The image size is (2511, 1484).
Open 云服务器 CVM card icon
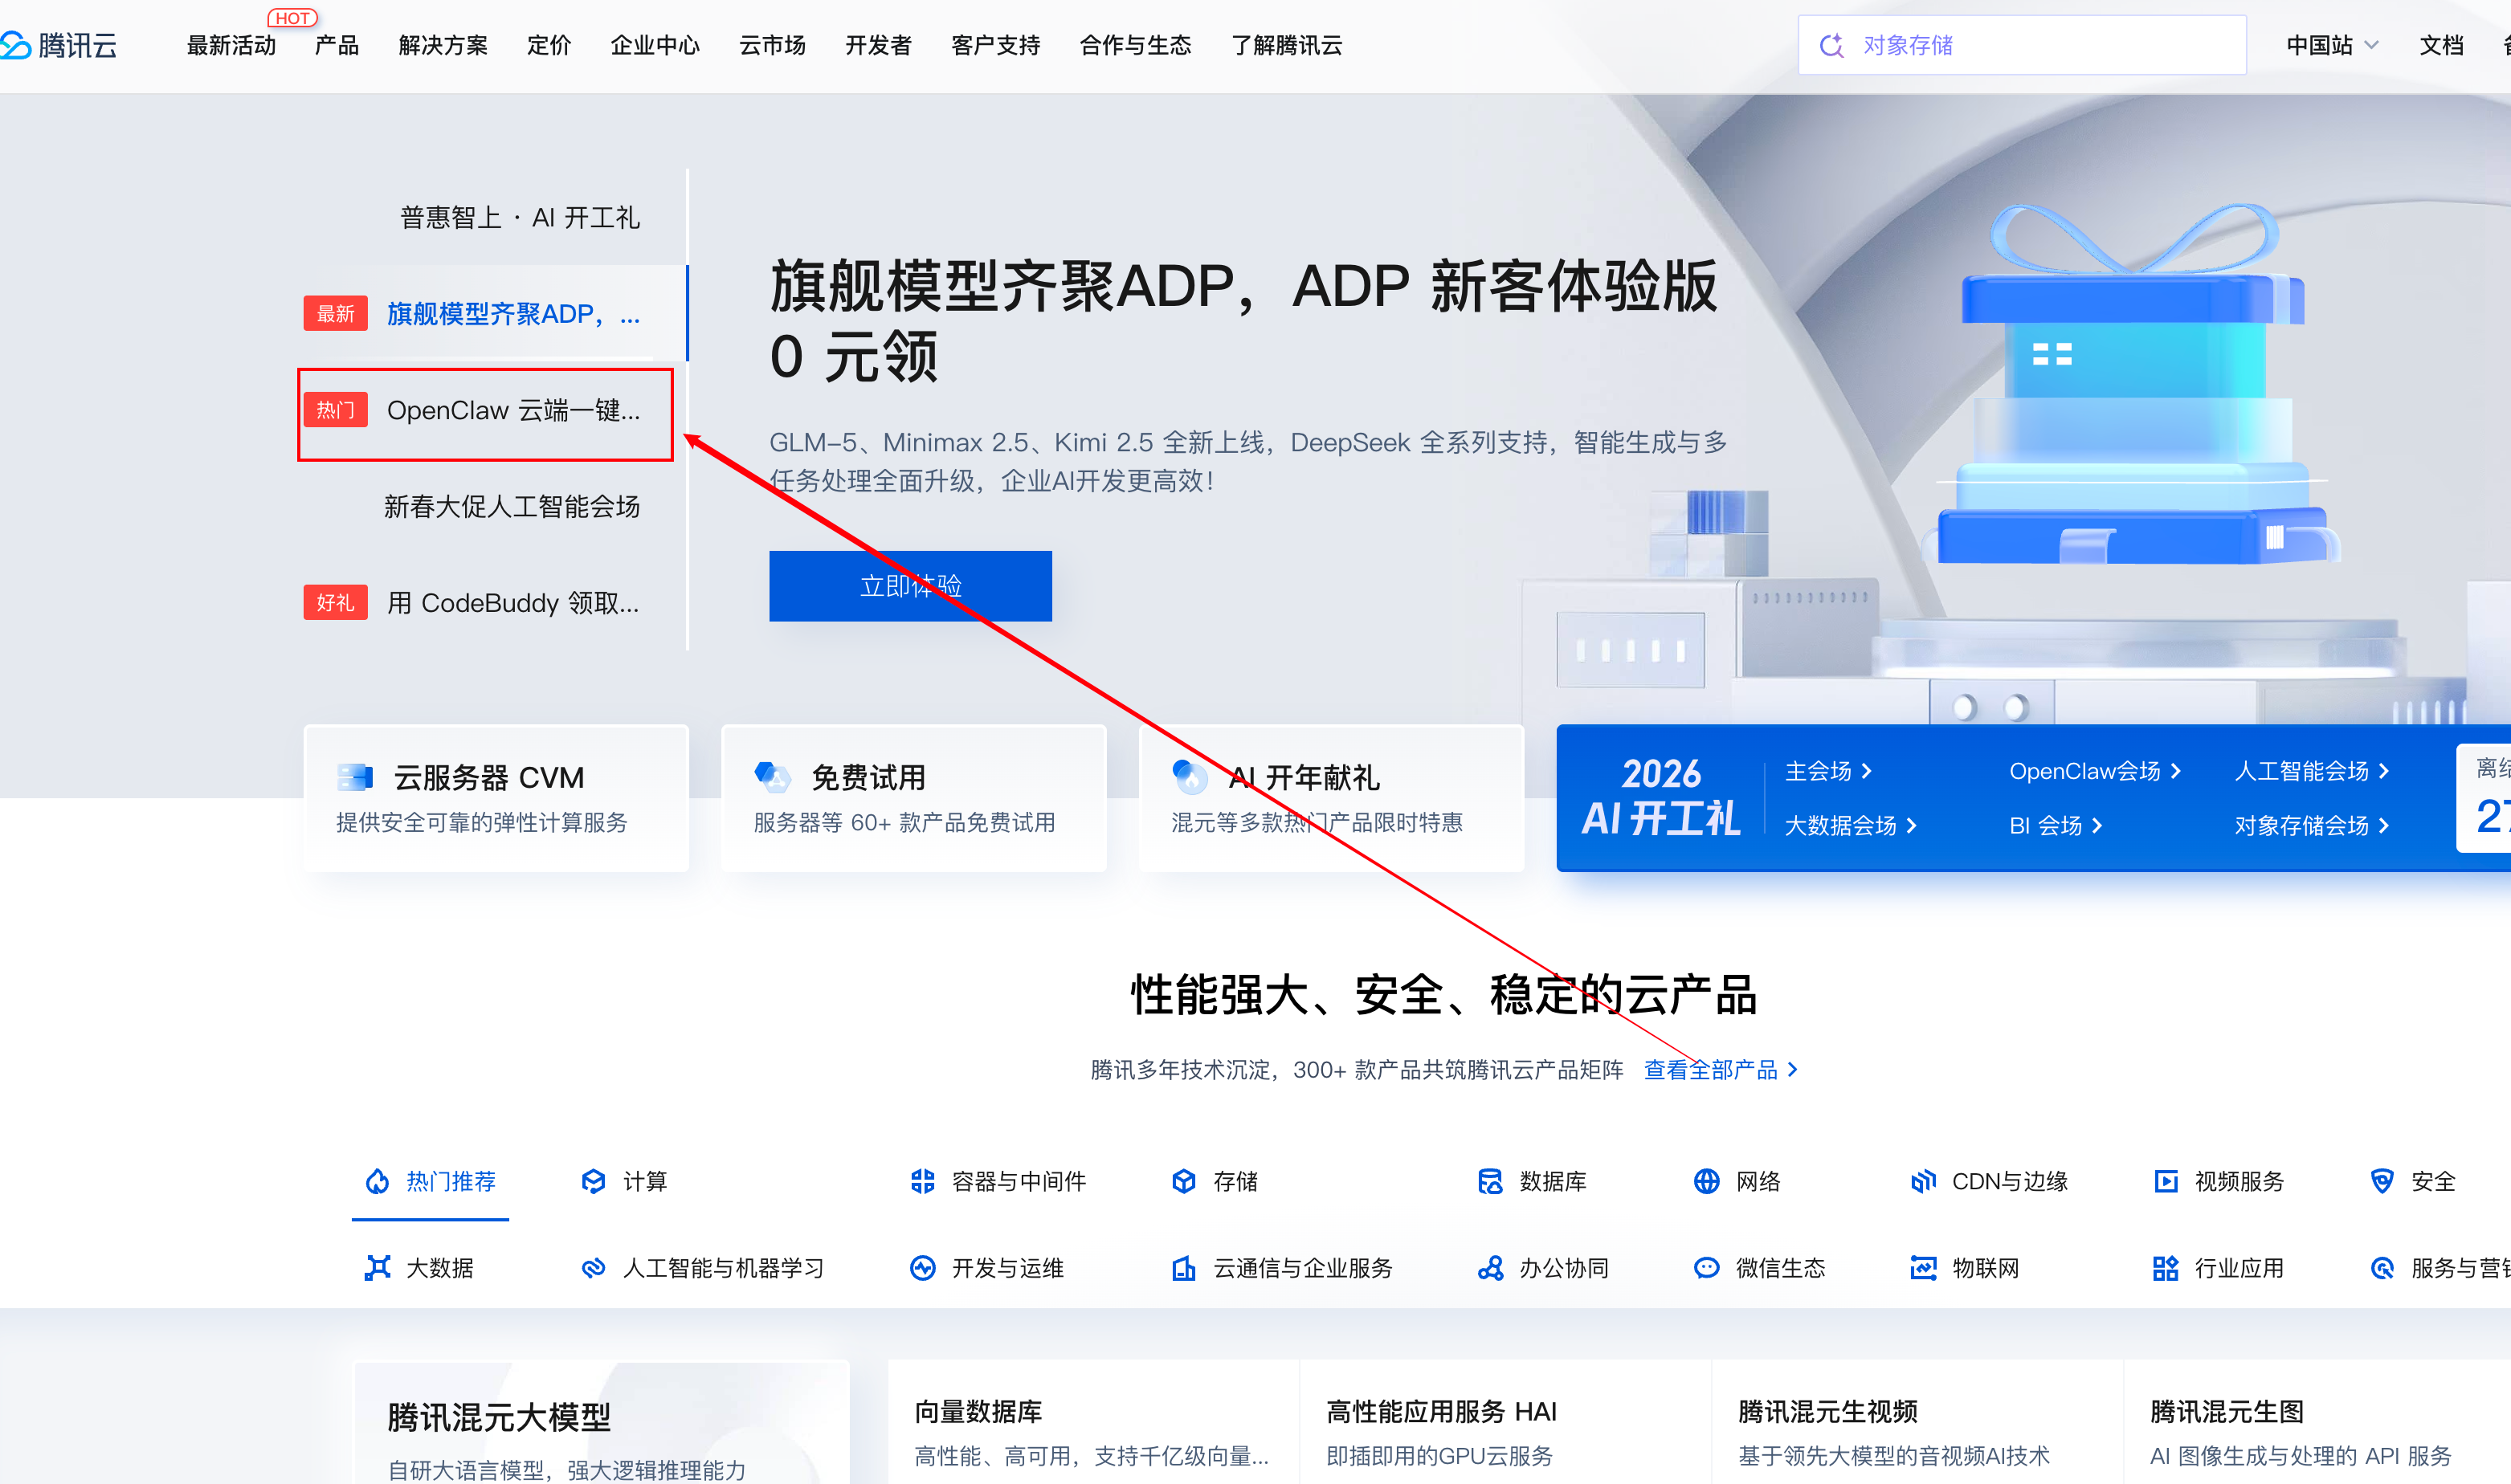tap(355, 777)
